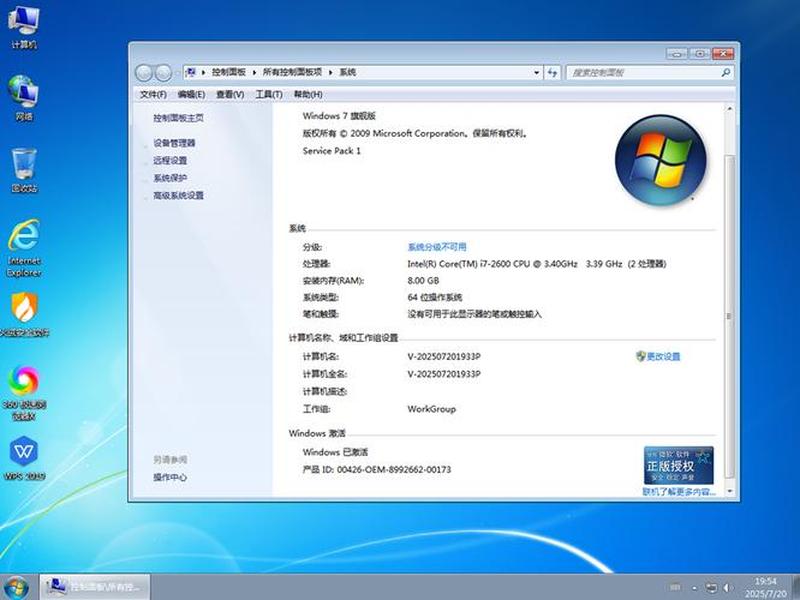
Task: Click the scrollbar up arrow
Action: coord(730,109)
